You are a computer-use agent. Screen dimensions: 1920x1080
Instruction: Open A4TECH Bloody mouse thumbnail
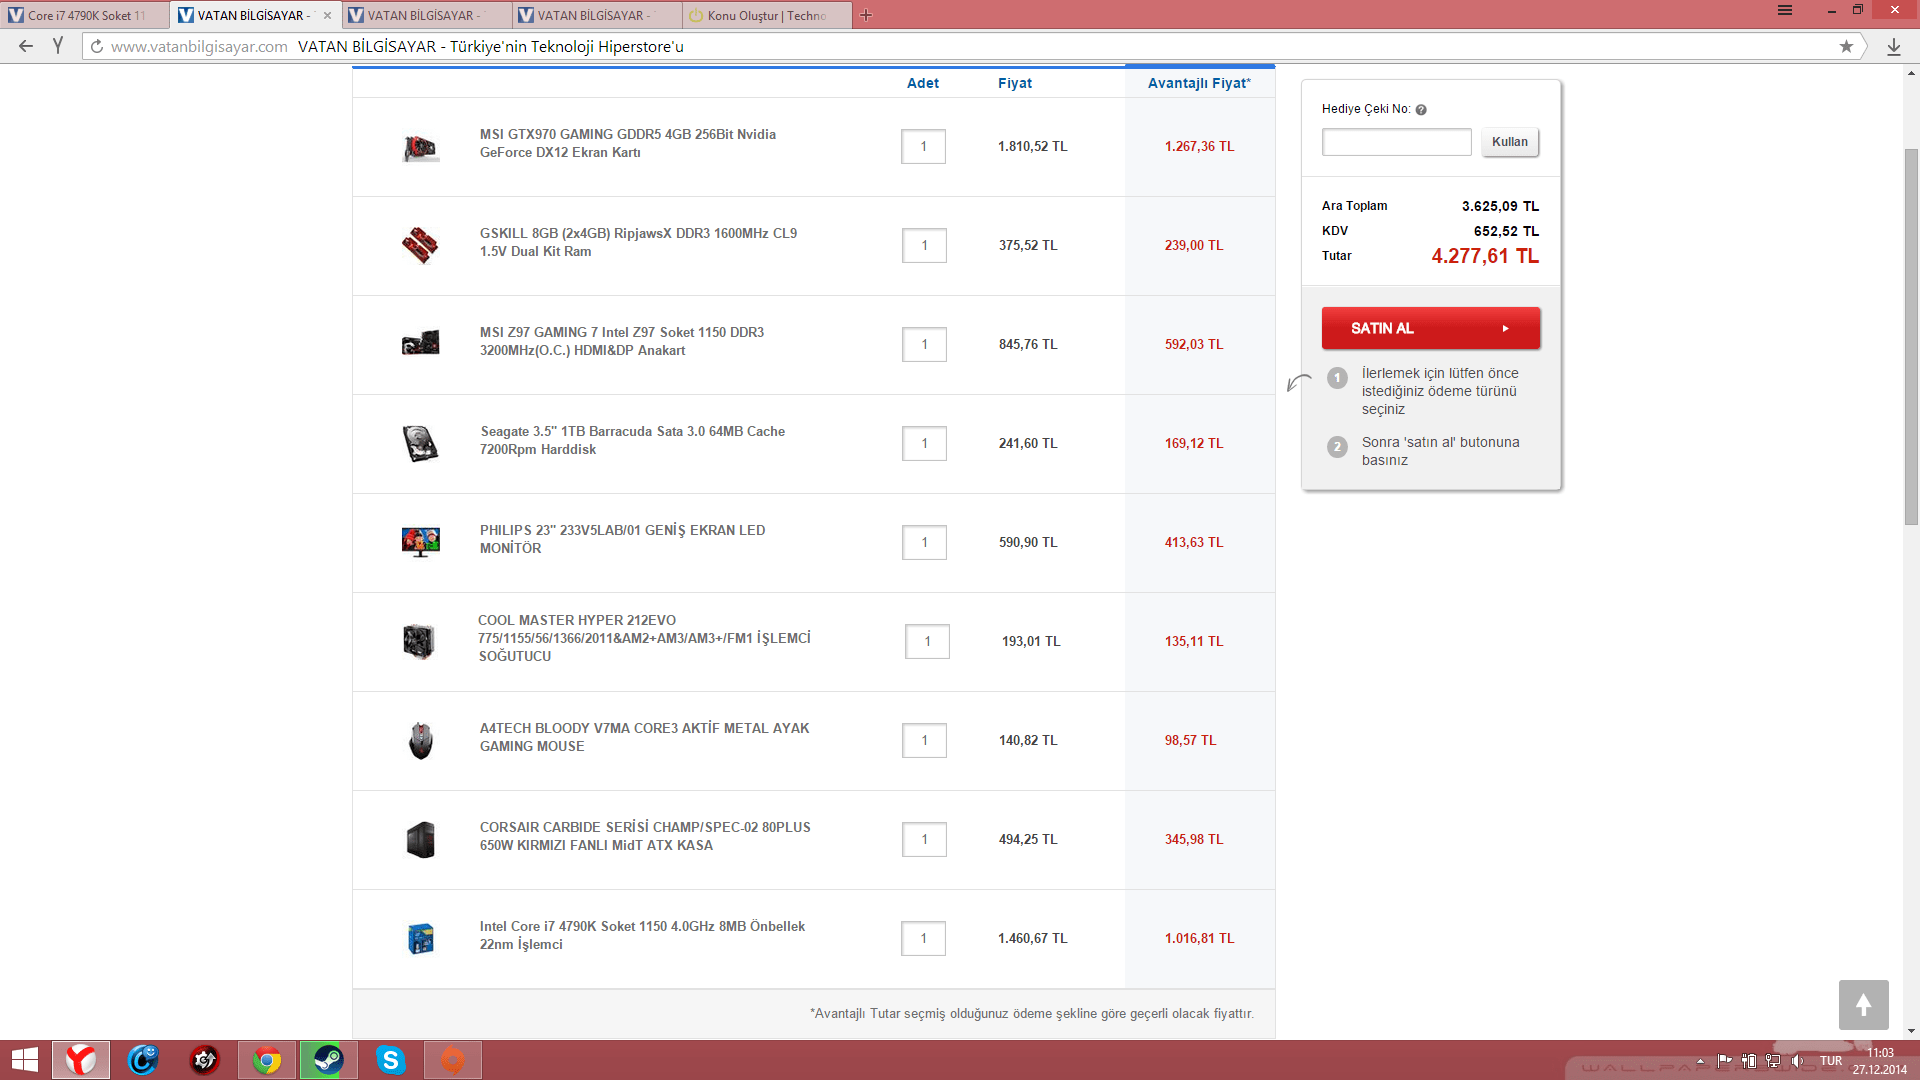(421, 740)
